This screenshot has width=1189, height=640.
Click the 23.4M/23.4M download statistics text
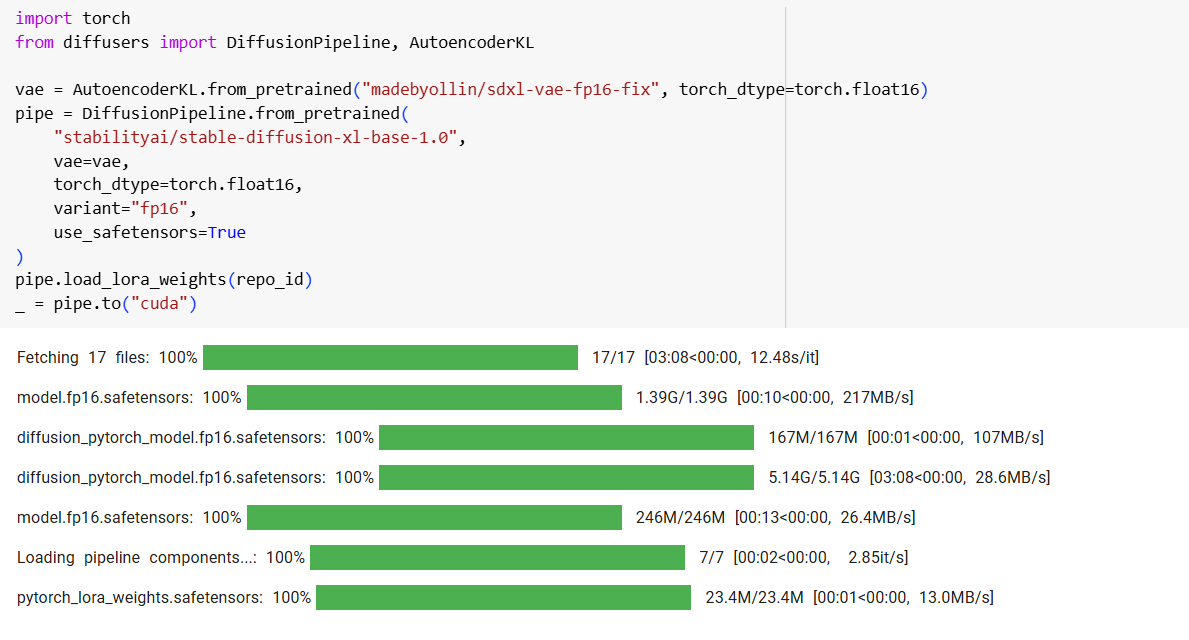849,597
